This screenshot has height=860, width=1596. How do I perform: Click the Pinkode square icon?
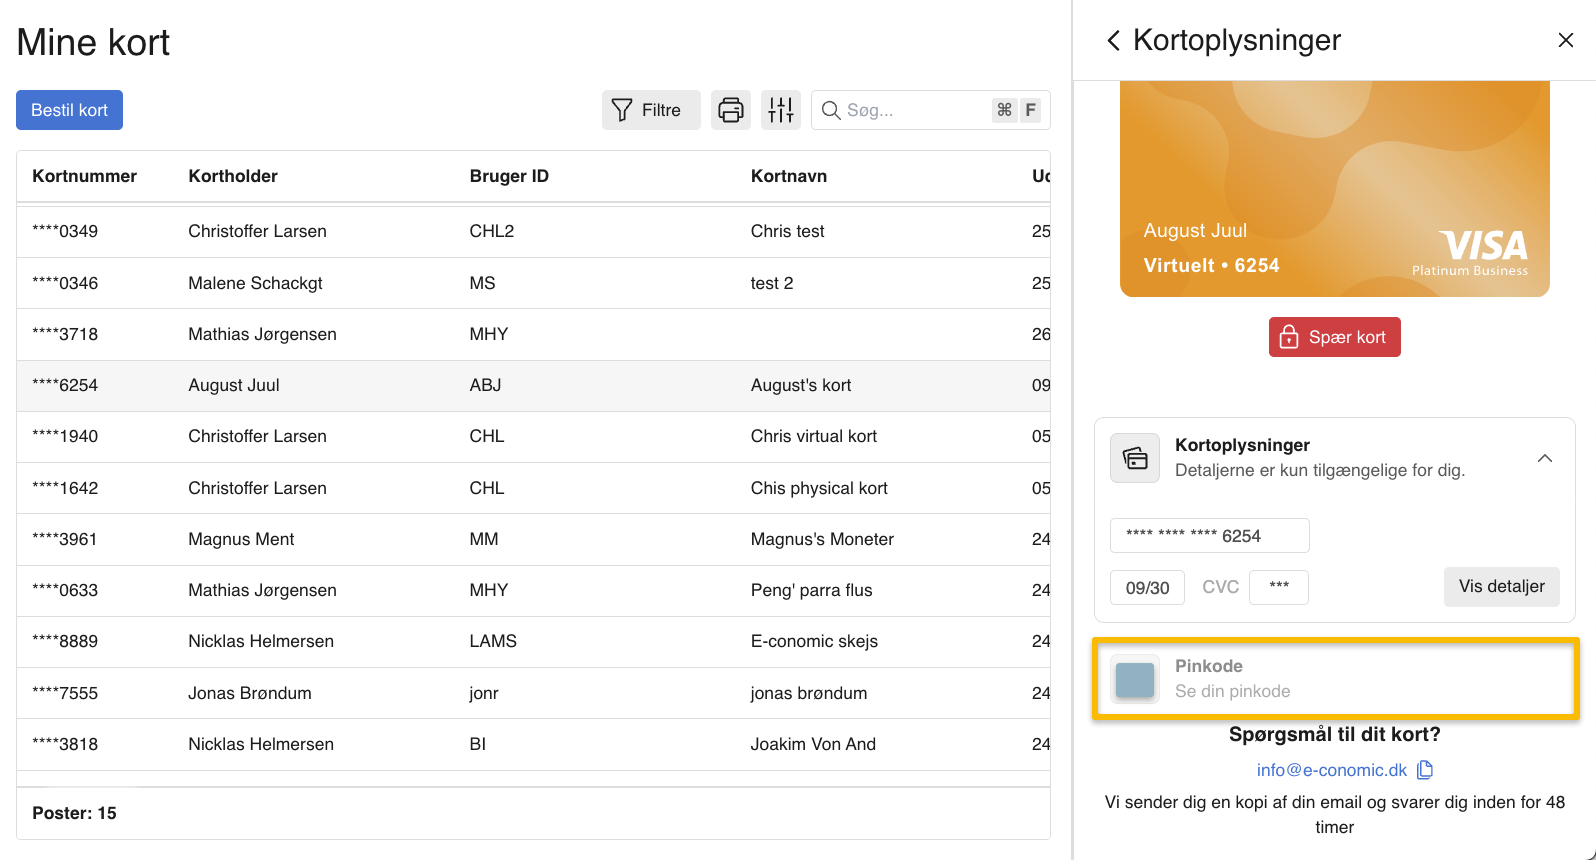coord(1135,679)
